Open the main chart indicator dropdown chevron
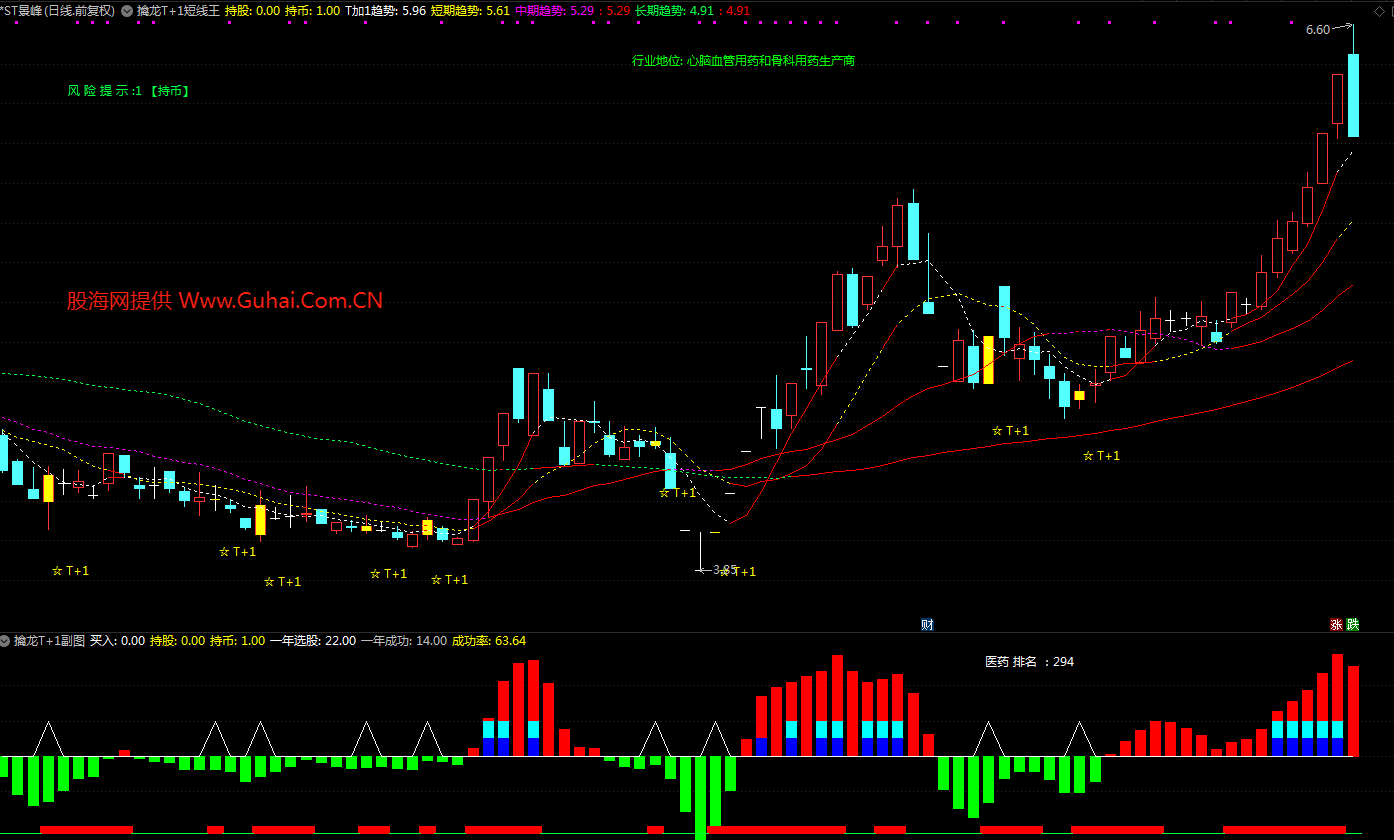Viewport: 1394px width, 840px height. [x=127, y=11]
